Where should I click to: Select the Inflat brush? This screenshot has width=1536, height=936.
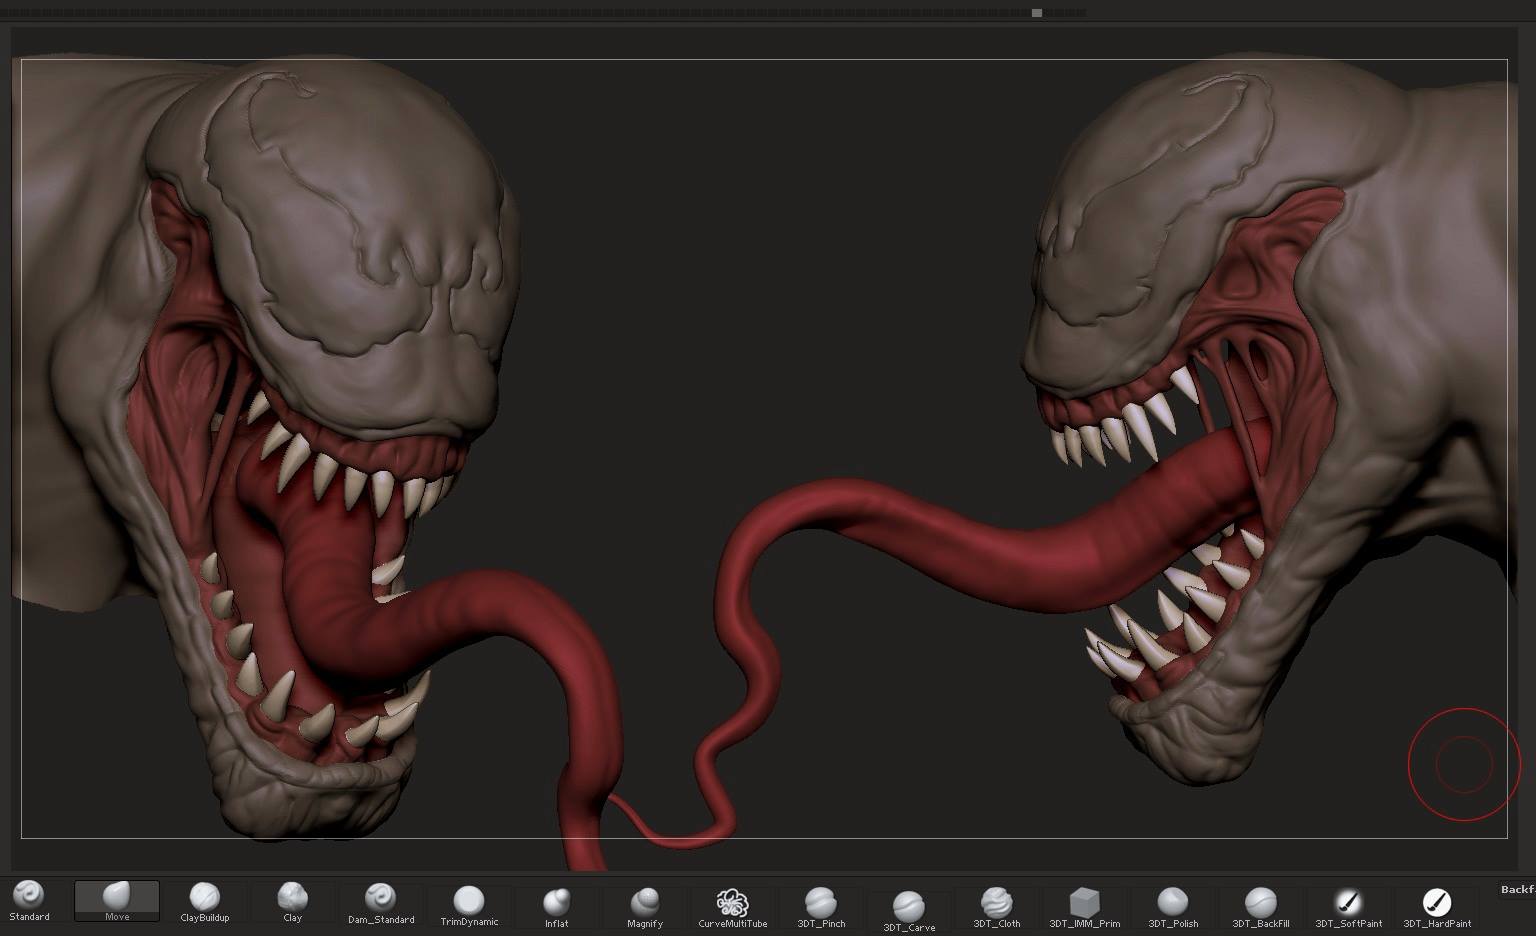557,907
